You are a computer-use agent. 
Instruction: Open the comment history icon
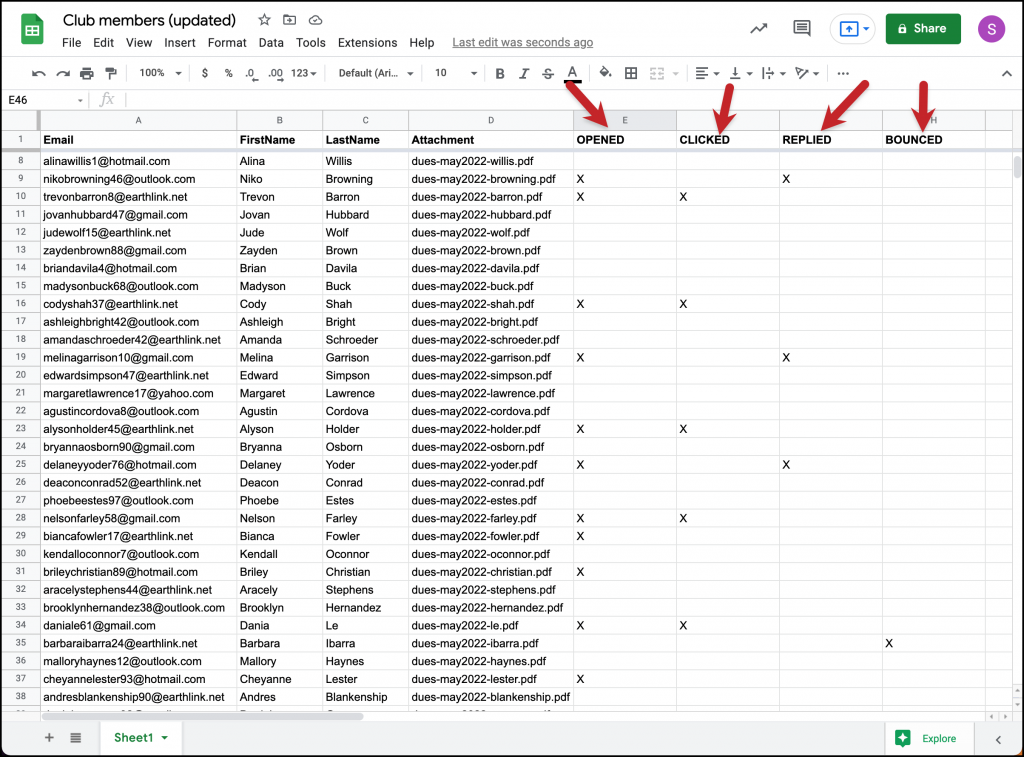point(801,29)
